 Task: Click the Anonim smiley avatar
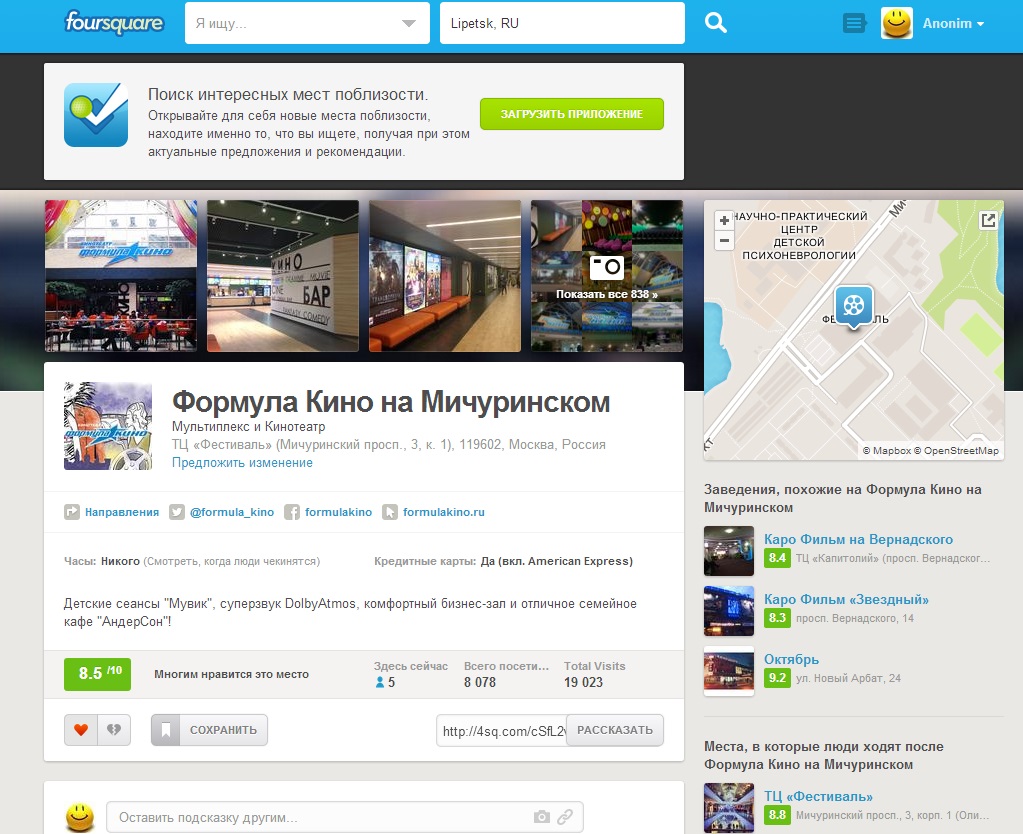(896, 23)
